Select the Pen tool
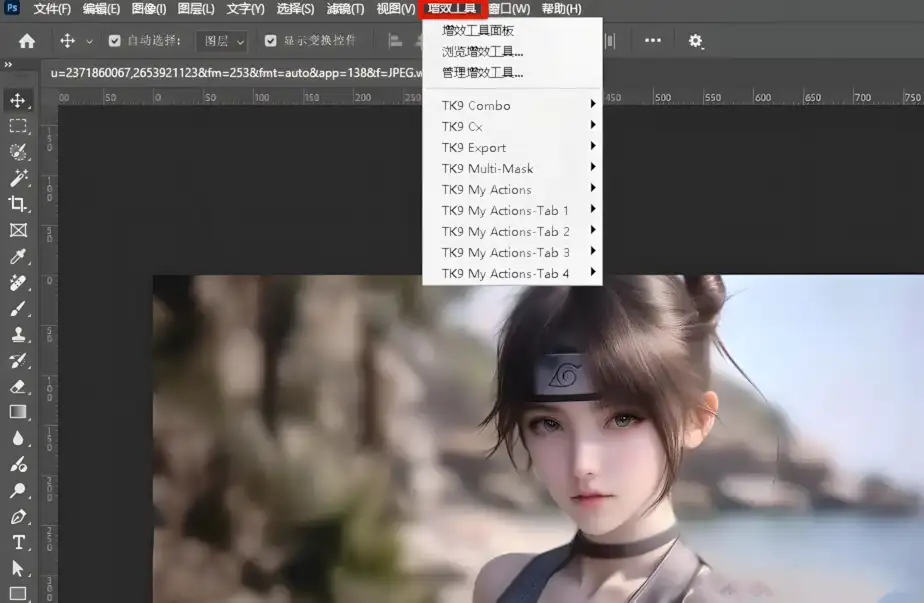The image size is (924, 603). click(18, 516)
